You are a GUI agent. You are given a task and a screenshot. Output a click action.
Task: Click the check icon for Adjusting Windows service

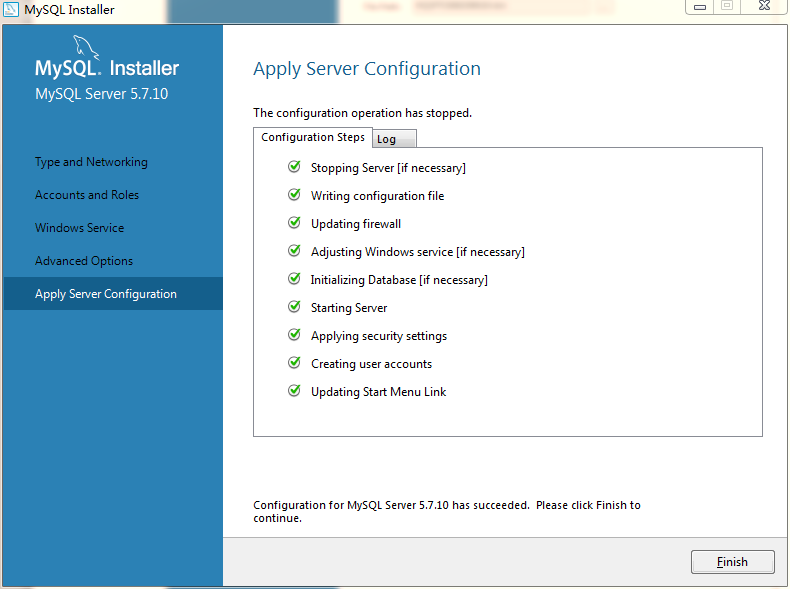pos(294,251)
